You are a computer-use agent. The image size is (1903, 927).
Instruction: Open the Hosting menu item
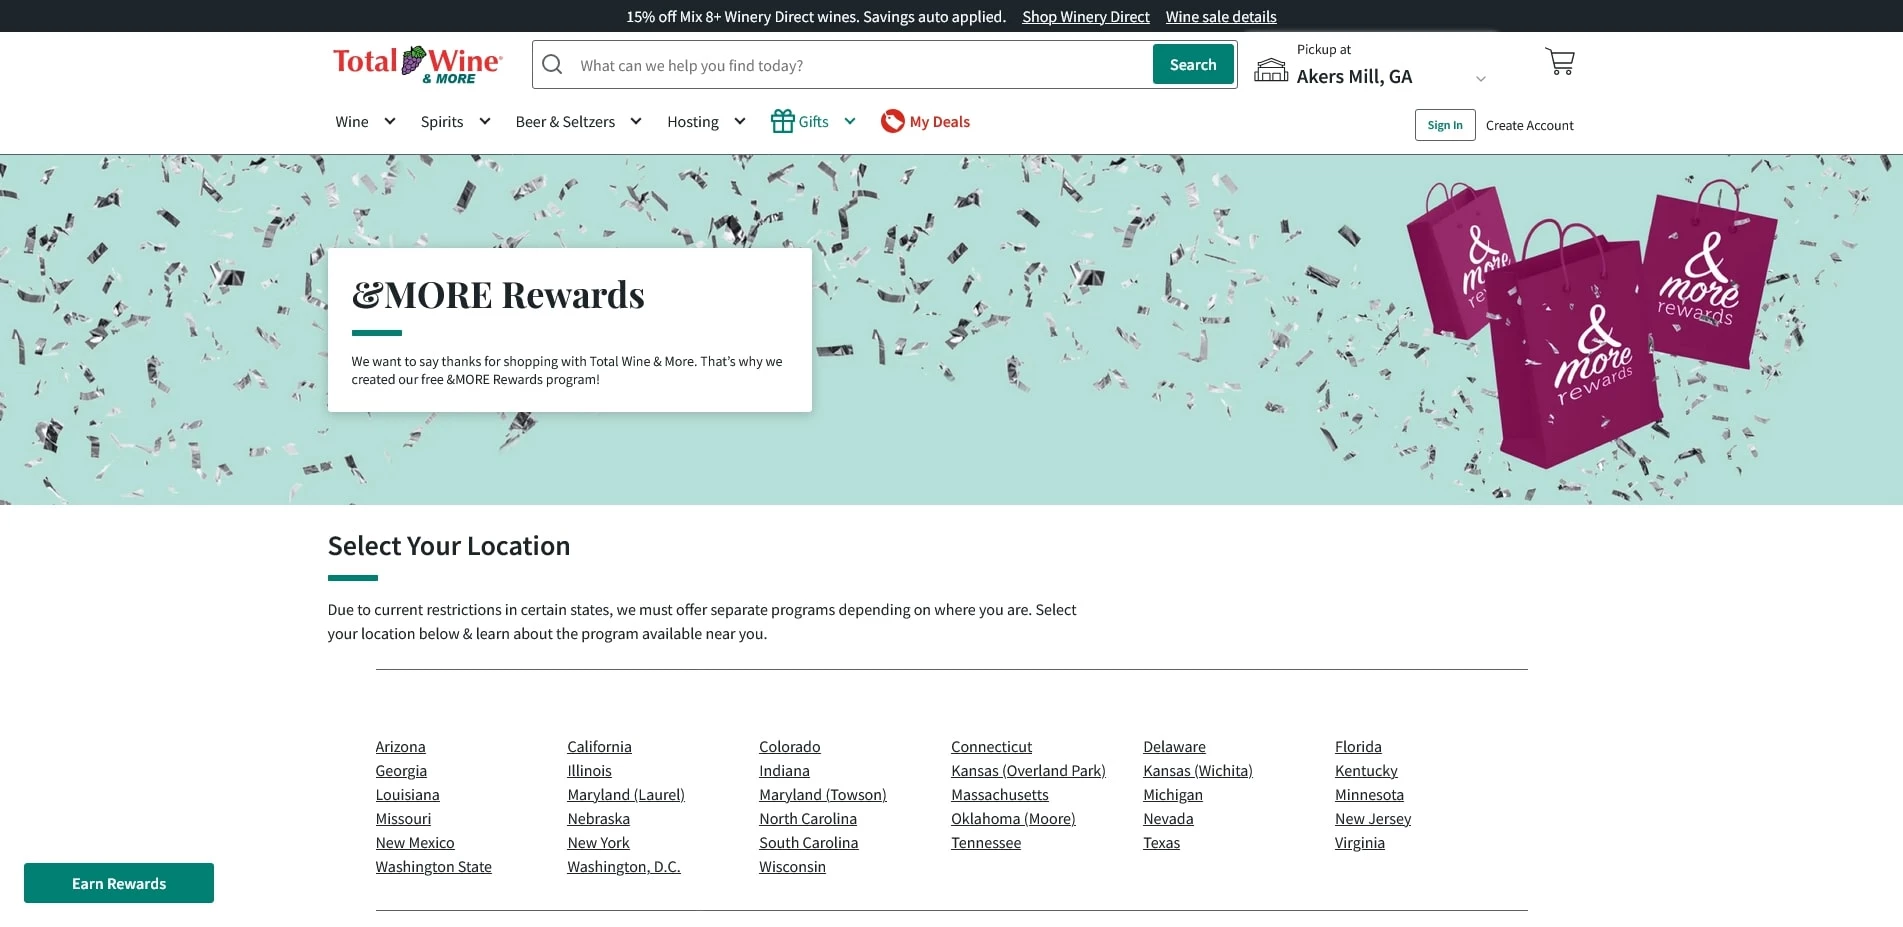click(692, 122)
